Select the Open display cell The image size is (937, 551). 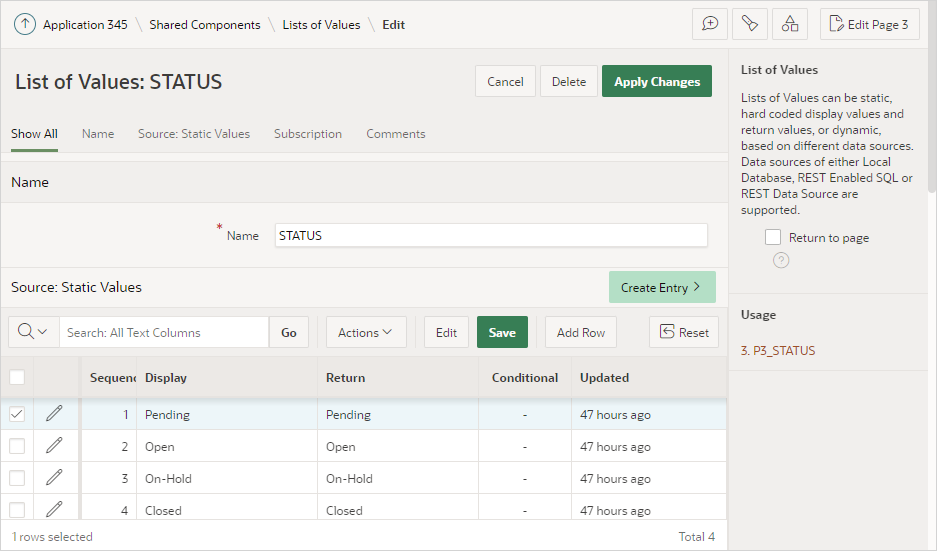tap(227, 446)
